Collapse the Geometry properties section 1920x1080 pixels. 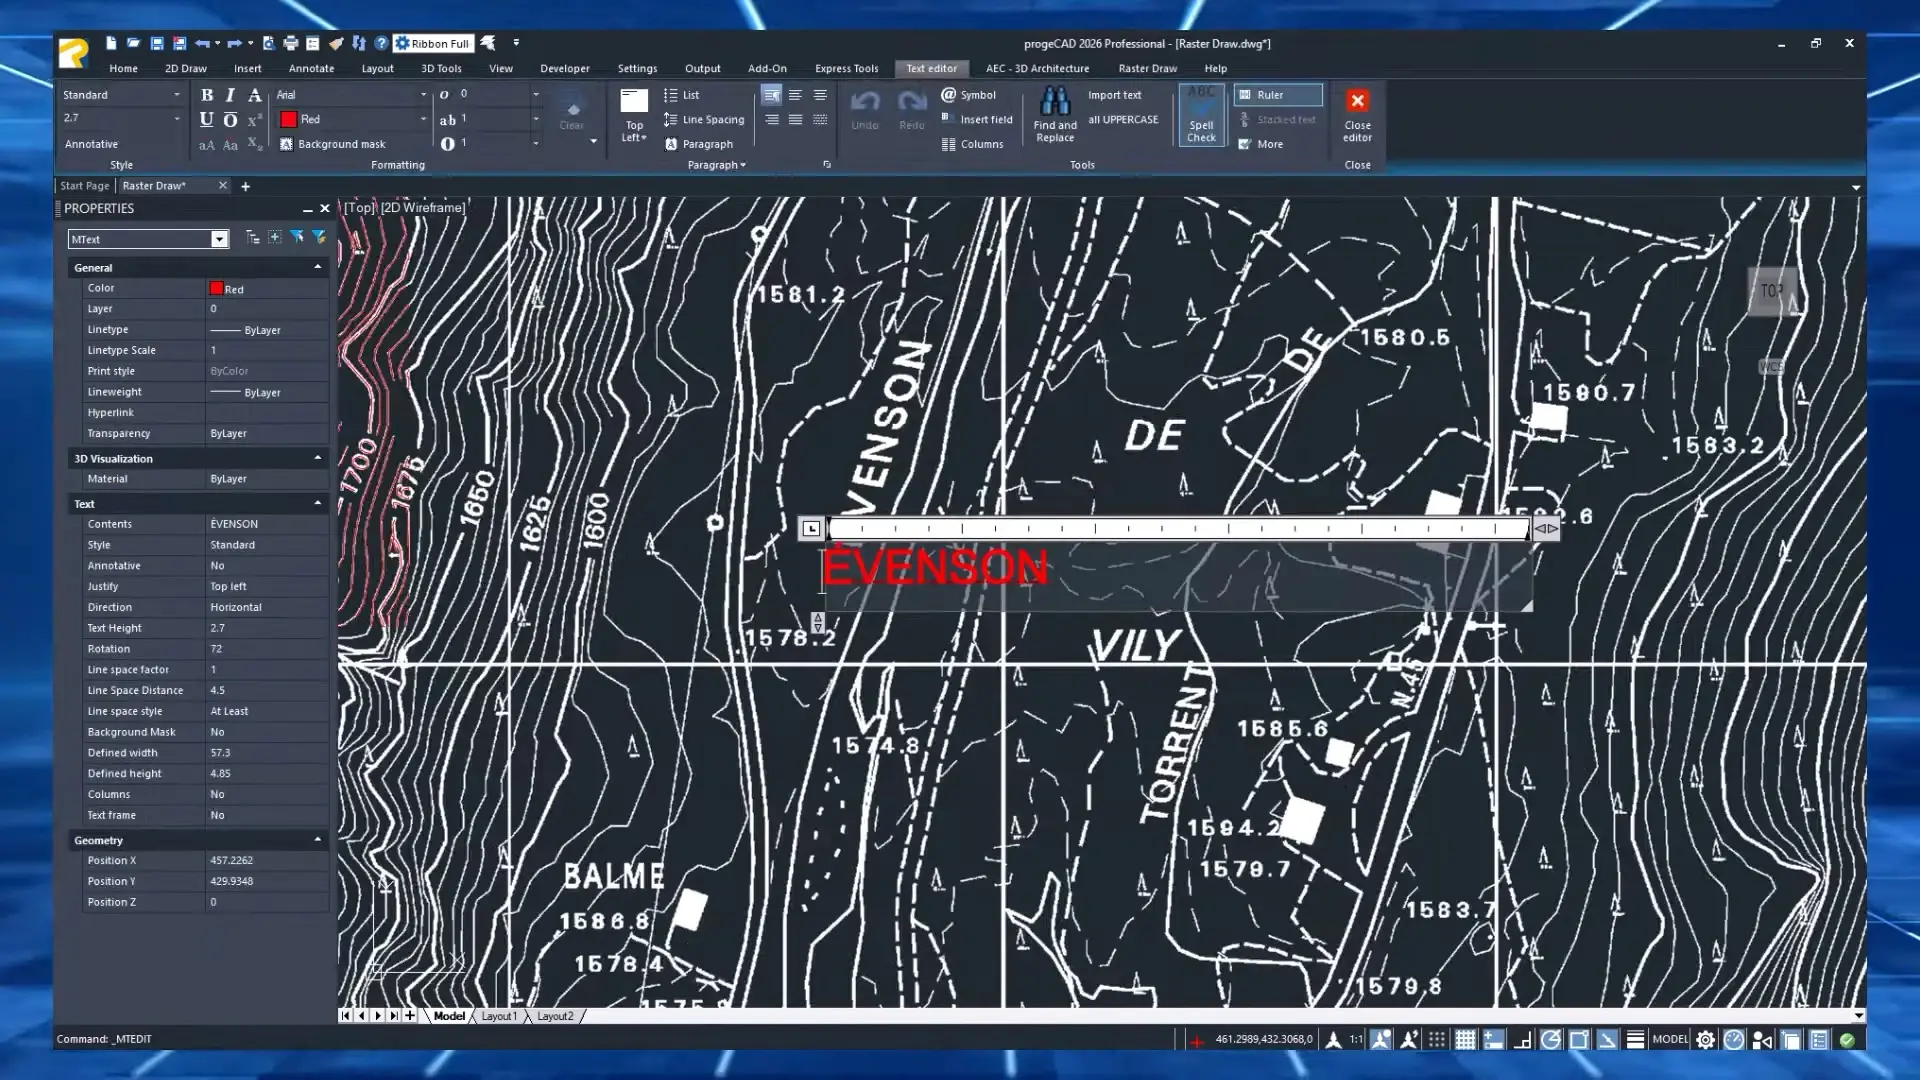(x=318, y=840)
